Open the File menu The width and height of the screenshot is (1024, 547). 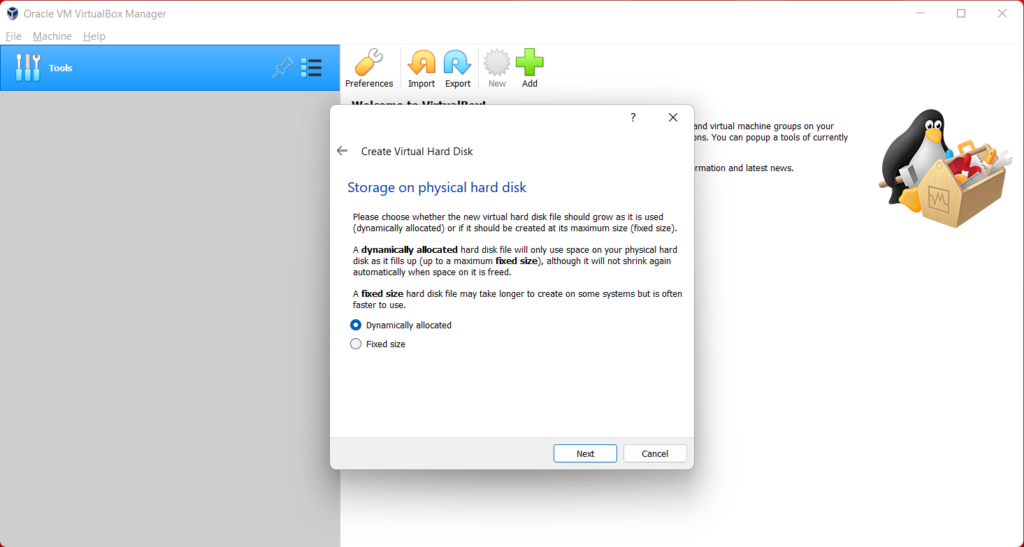[x=13, y=36]
